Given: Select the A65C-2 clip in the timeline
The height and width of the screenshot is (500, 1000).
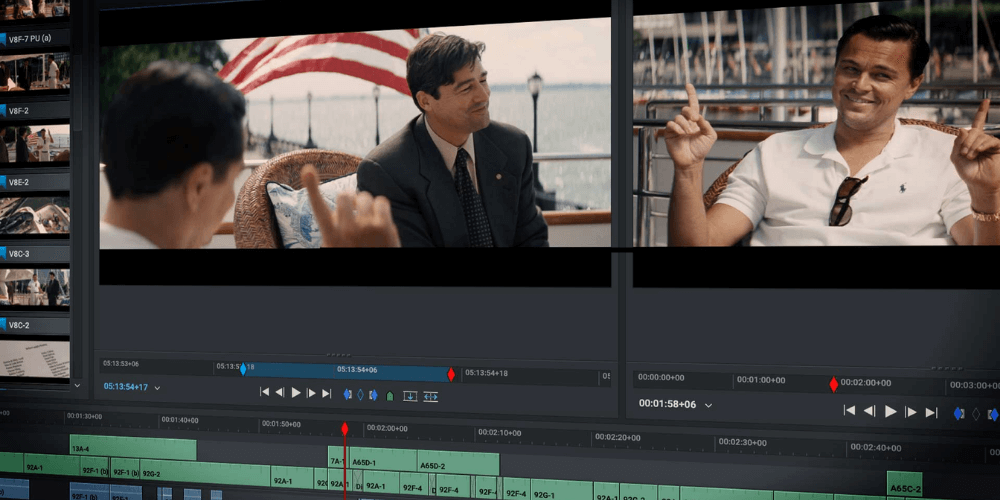Looking at the screenshot, I should [x=904, y=485].
